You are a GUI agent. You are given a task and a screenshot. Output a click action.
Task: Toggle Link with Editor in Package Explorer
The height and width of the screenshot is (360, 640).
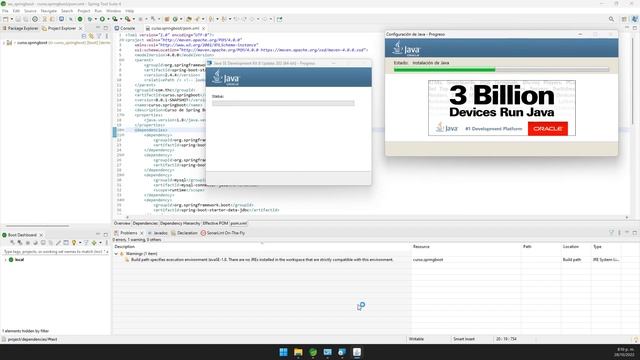pyautogui.click(x=91, y=36)
